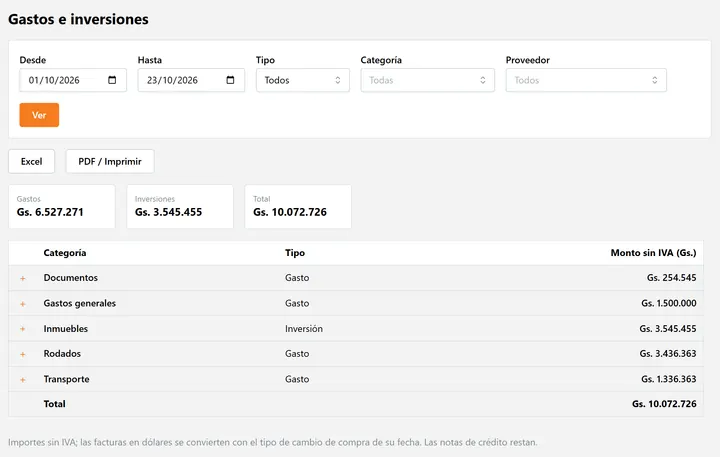This screenshot has width=720, height=457.
Task: Export the report with Excel button
Action: tap(32, 161)
